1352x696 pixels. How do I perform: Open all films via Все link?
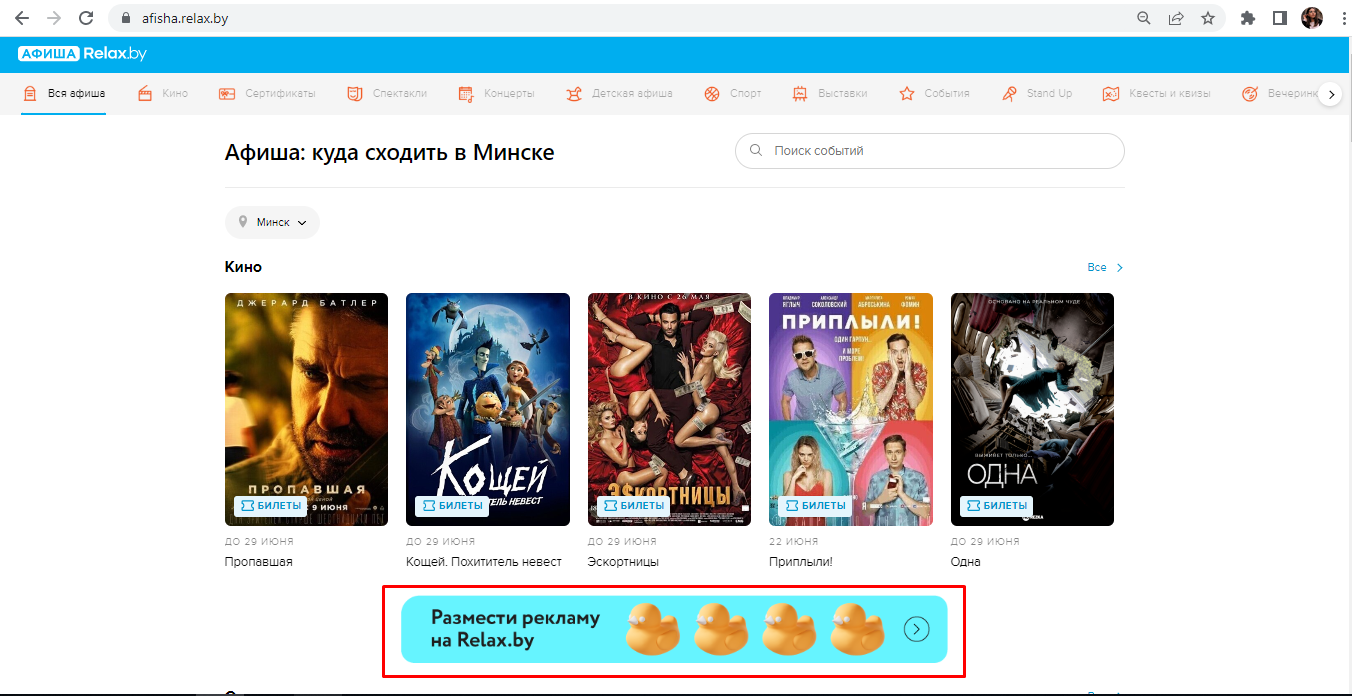pyautogui.click(x=1105, y=267)
